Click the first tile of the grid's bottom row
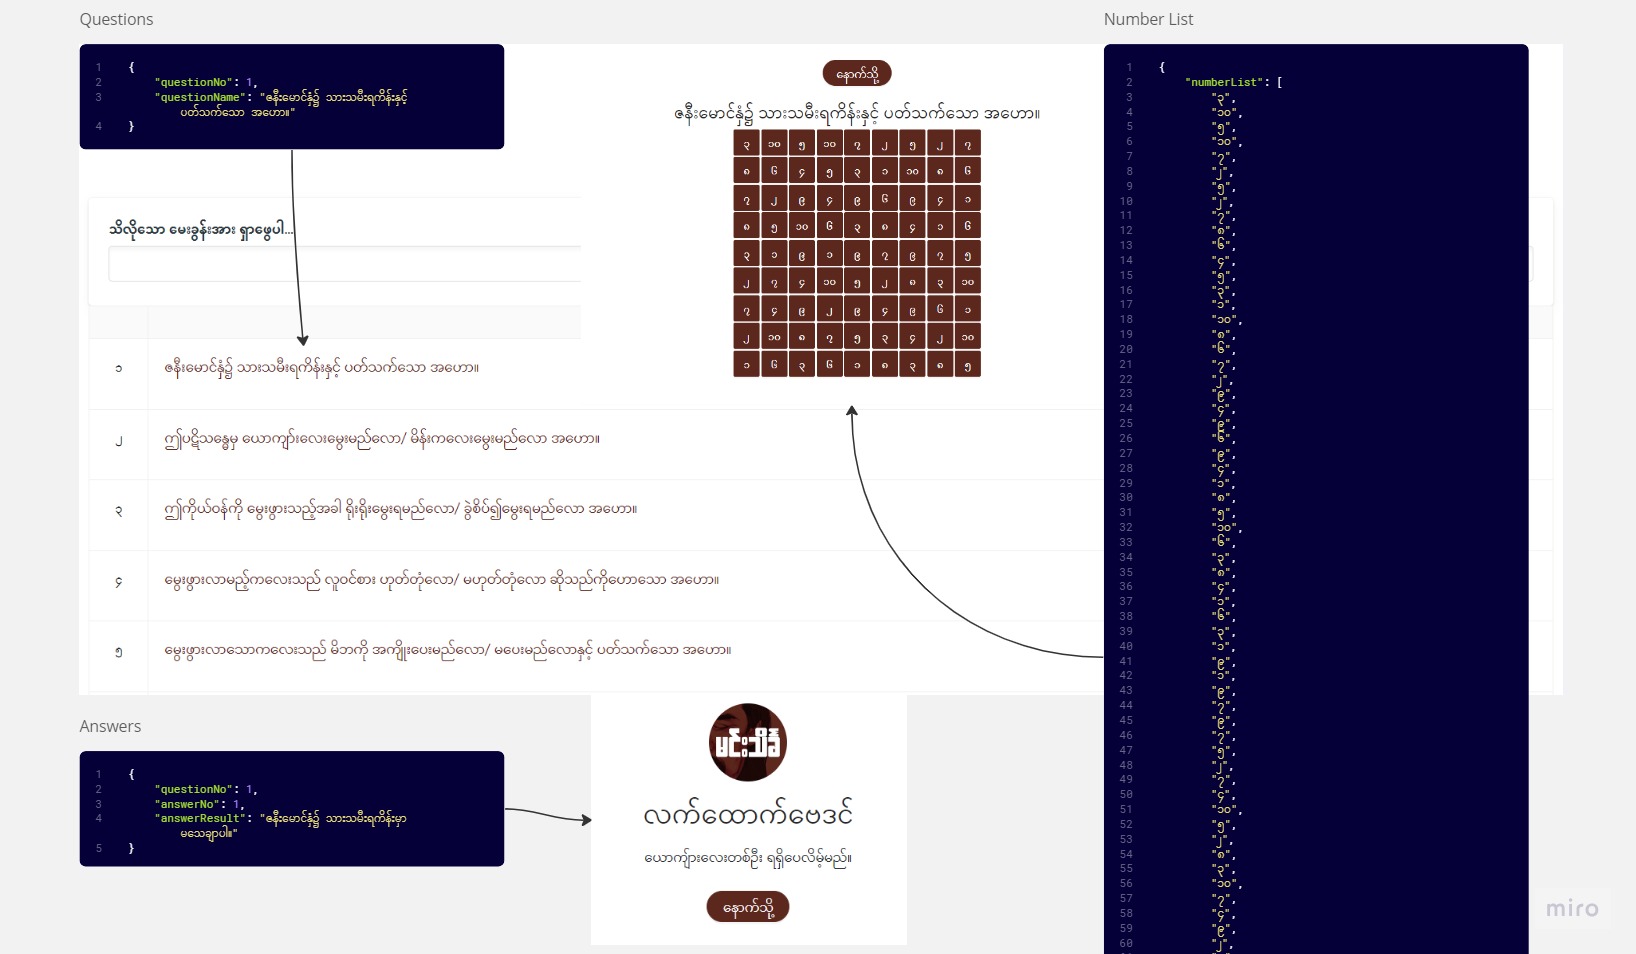This screenshot has width=1636, height=954. pyautogui.click(x=746, y=366)
